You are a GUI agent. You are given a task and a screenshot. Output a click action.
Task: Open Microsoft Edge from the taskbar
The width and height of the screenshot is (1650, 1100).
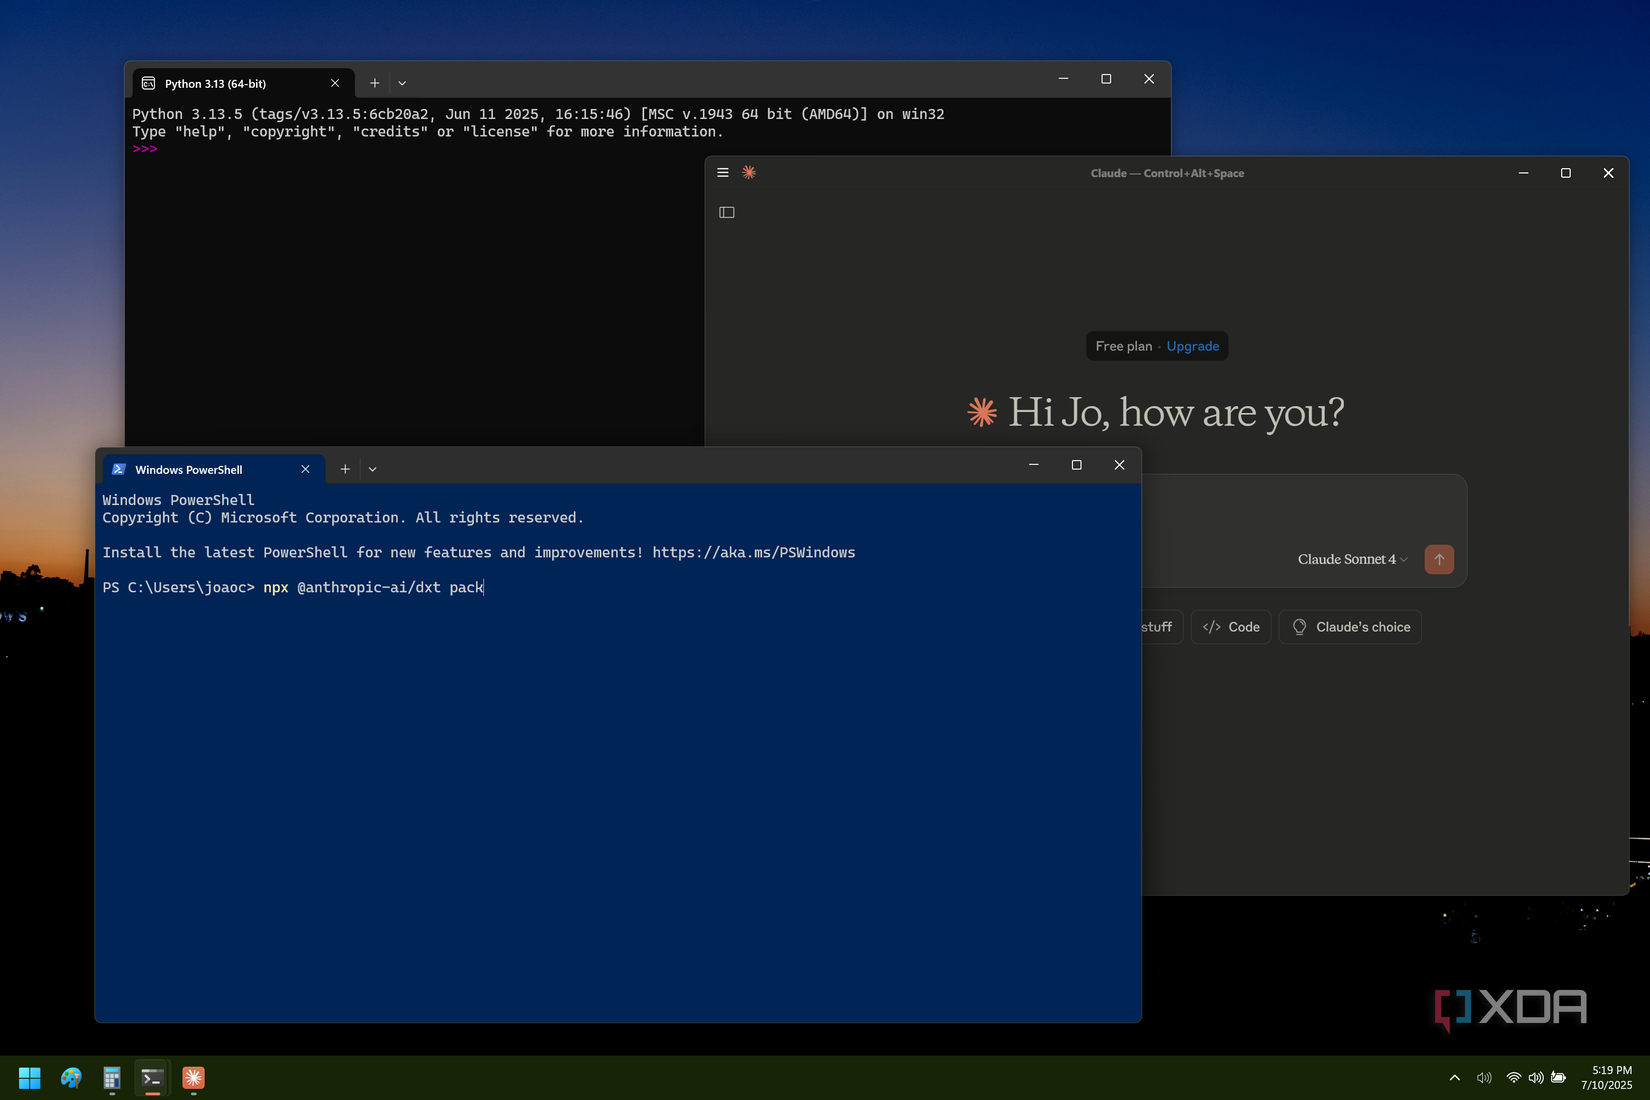70,1078
